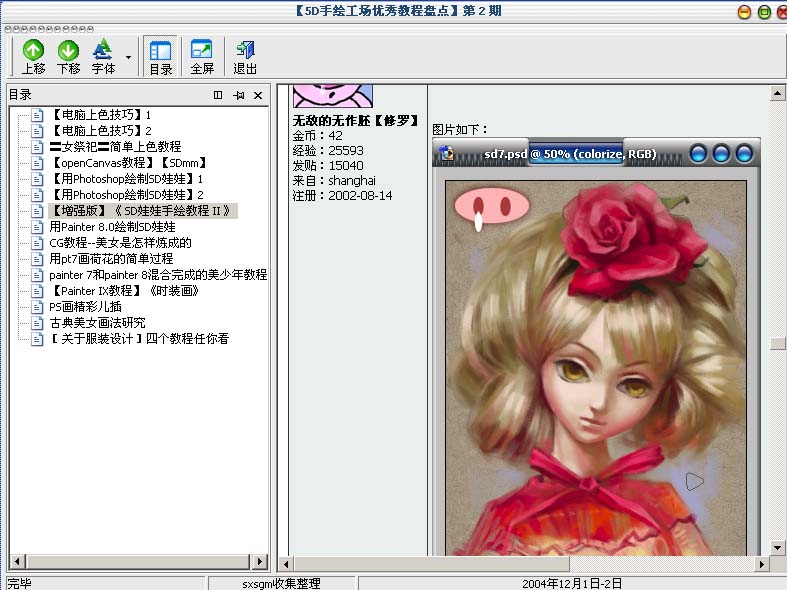Image resolution: width=787 pixels, height=590 pixels.
Task: Click the yellow minimize window button
Action: click(744, 12)
